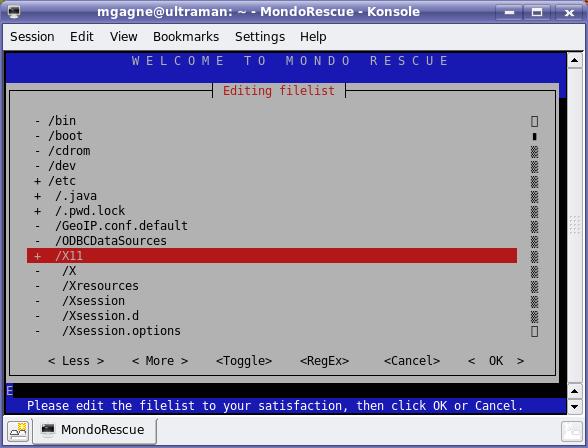Open the Settings menu
Viewport: 588px width, 448px height.
pyautogui.click(x=260, y=37)
